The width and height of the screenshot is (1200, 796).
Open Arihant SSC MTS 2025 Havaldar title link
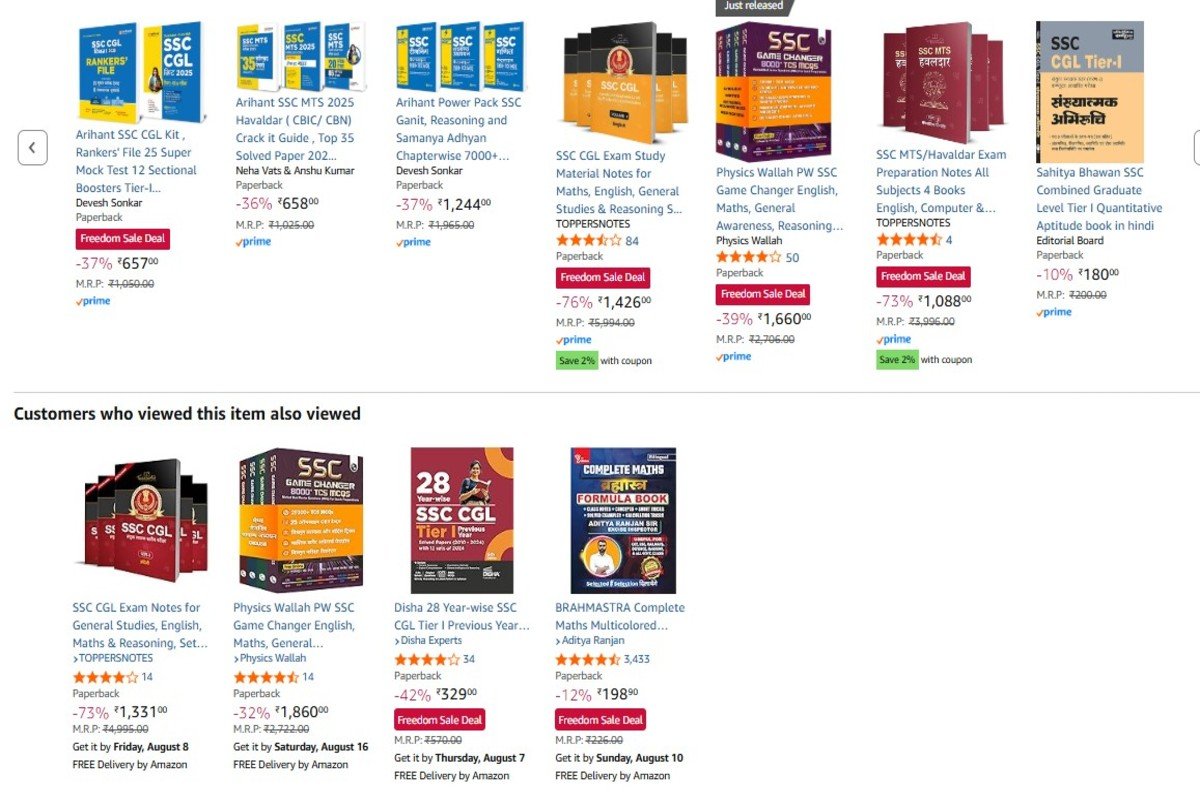(x=296, y=128)
